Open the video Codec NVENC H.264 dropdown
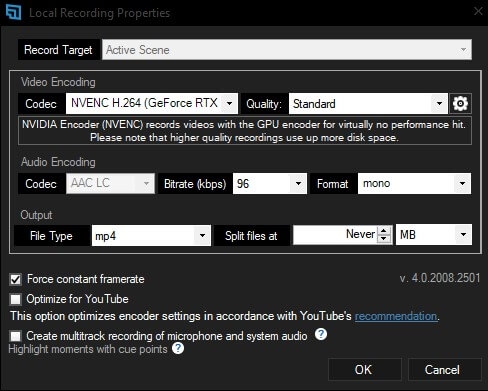The image size is (488, 391). [x=152, y=103]
